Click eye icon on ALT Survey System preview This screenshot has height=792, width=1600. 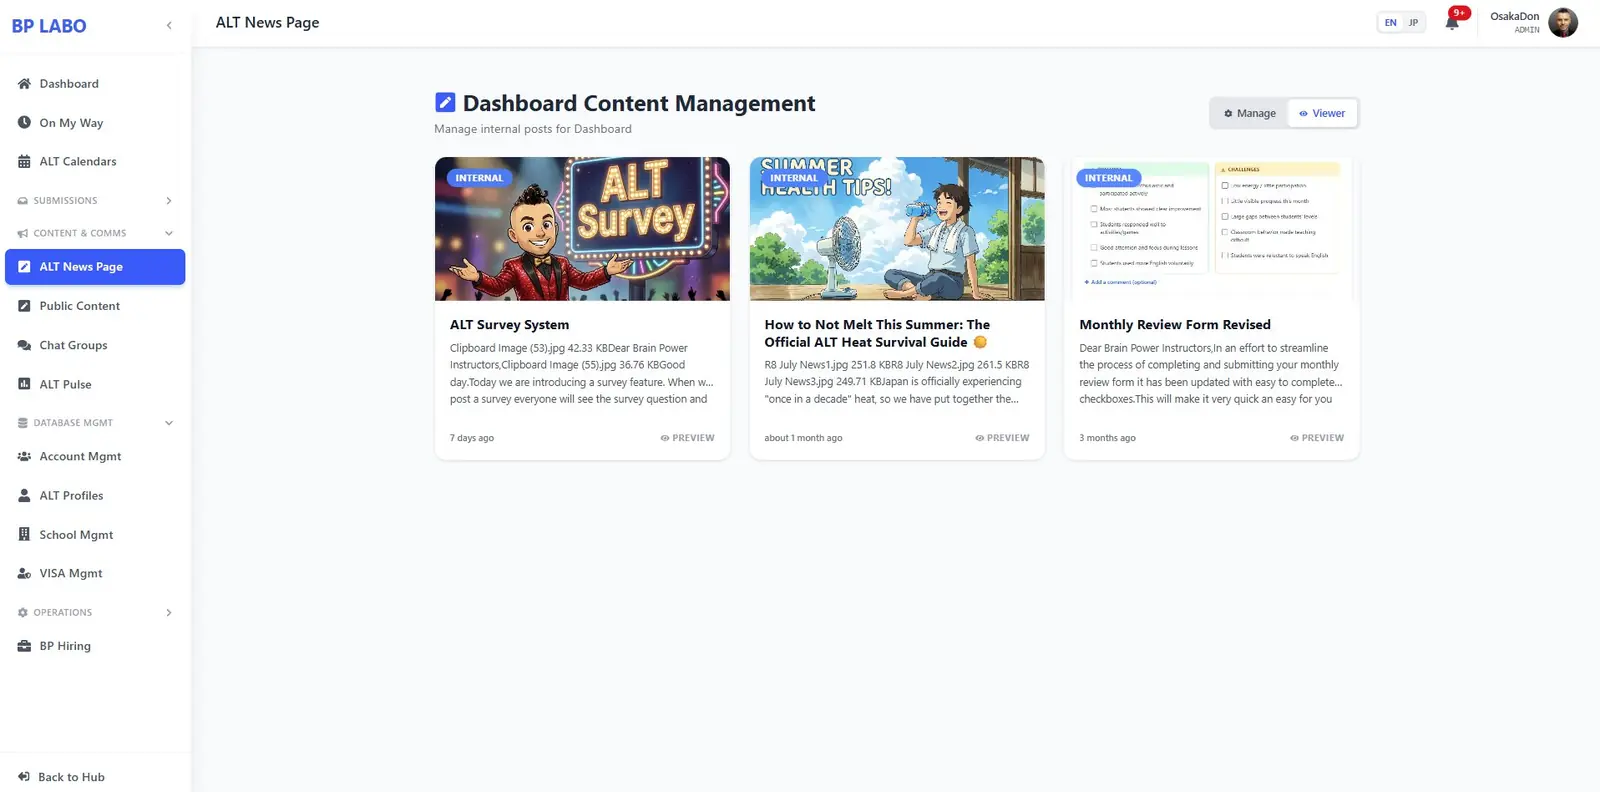point(665,438)
